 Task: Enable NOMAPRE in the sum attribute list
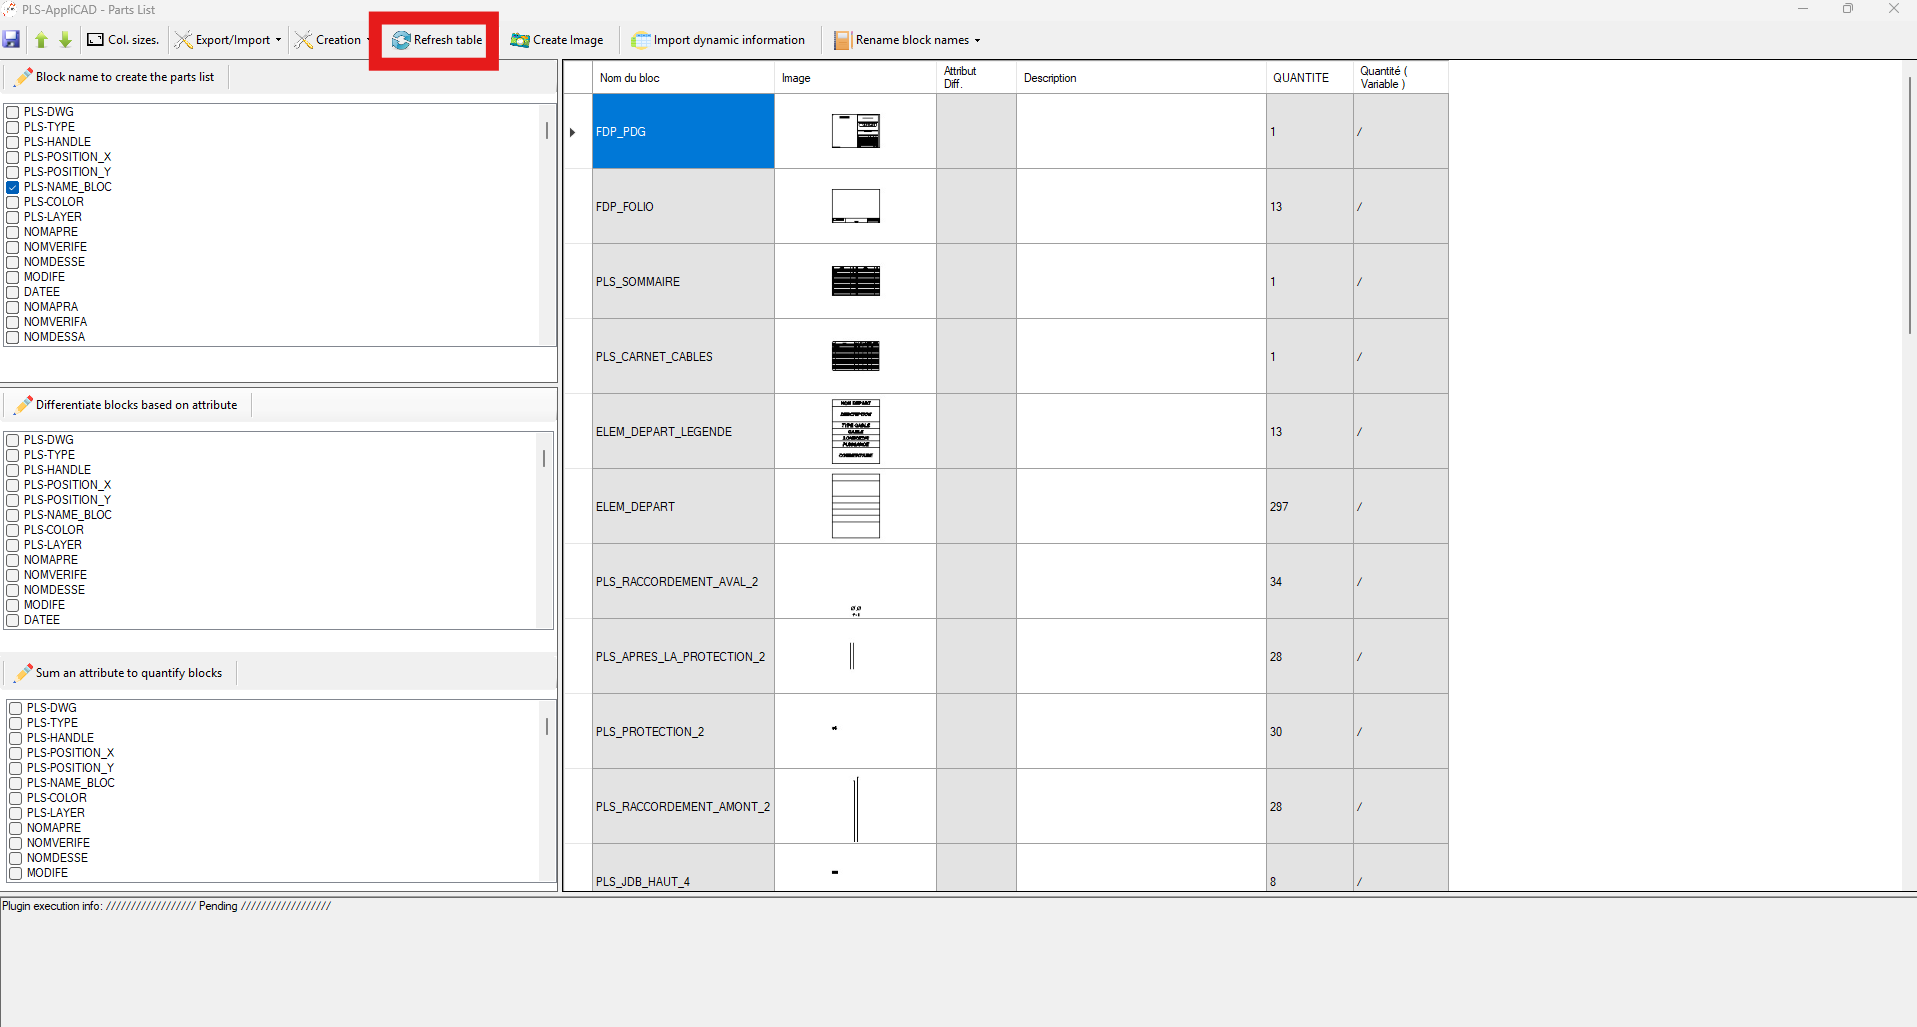point(16,828)
